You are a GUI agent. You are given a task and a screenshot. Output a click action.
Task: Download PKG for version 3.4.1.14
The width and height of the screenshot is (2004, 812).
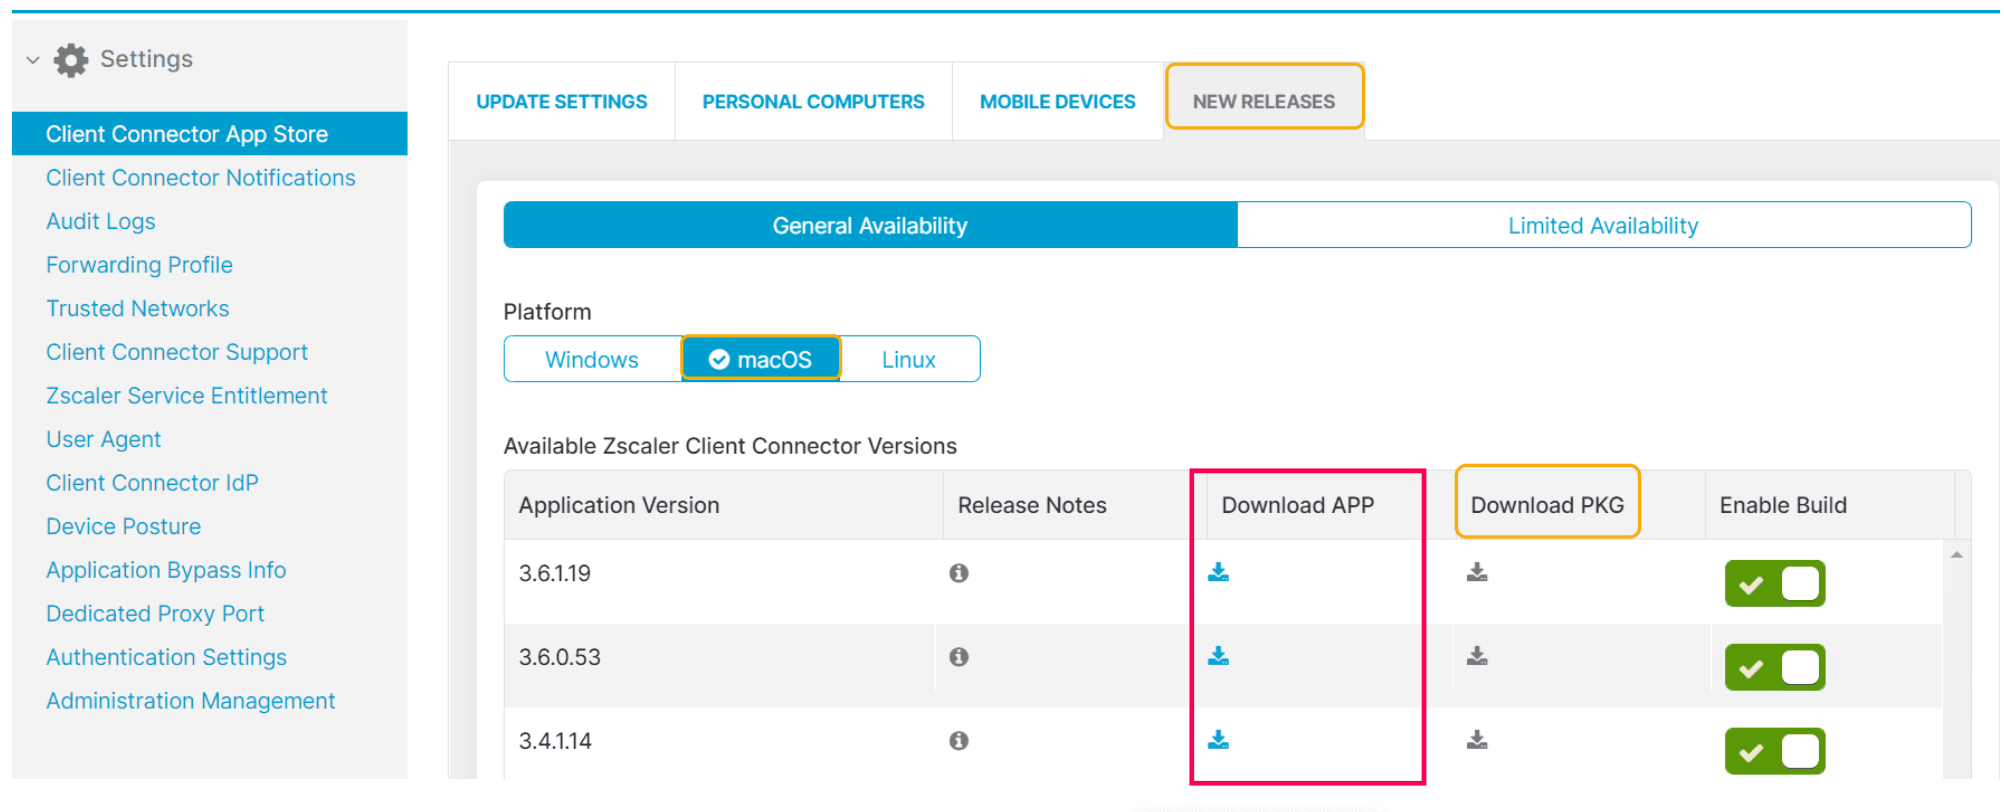point(1477,740)
